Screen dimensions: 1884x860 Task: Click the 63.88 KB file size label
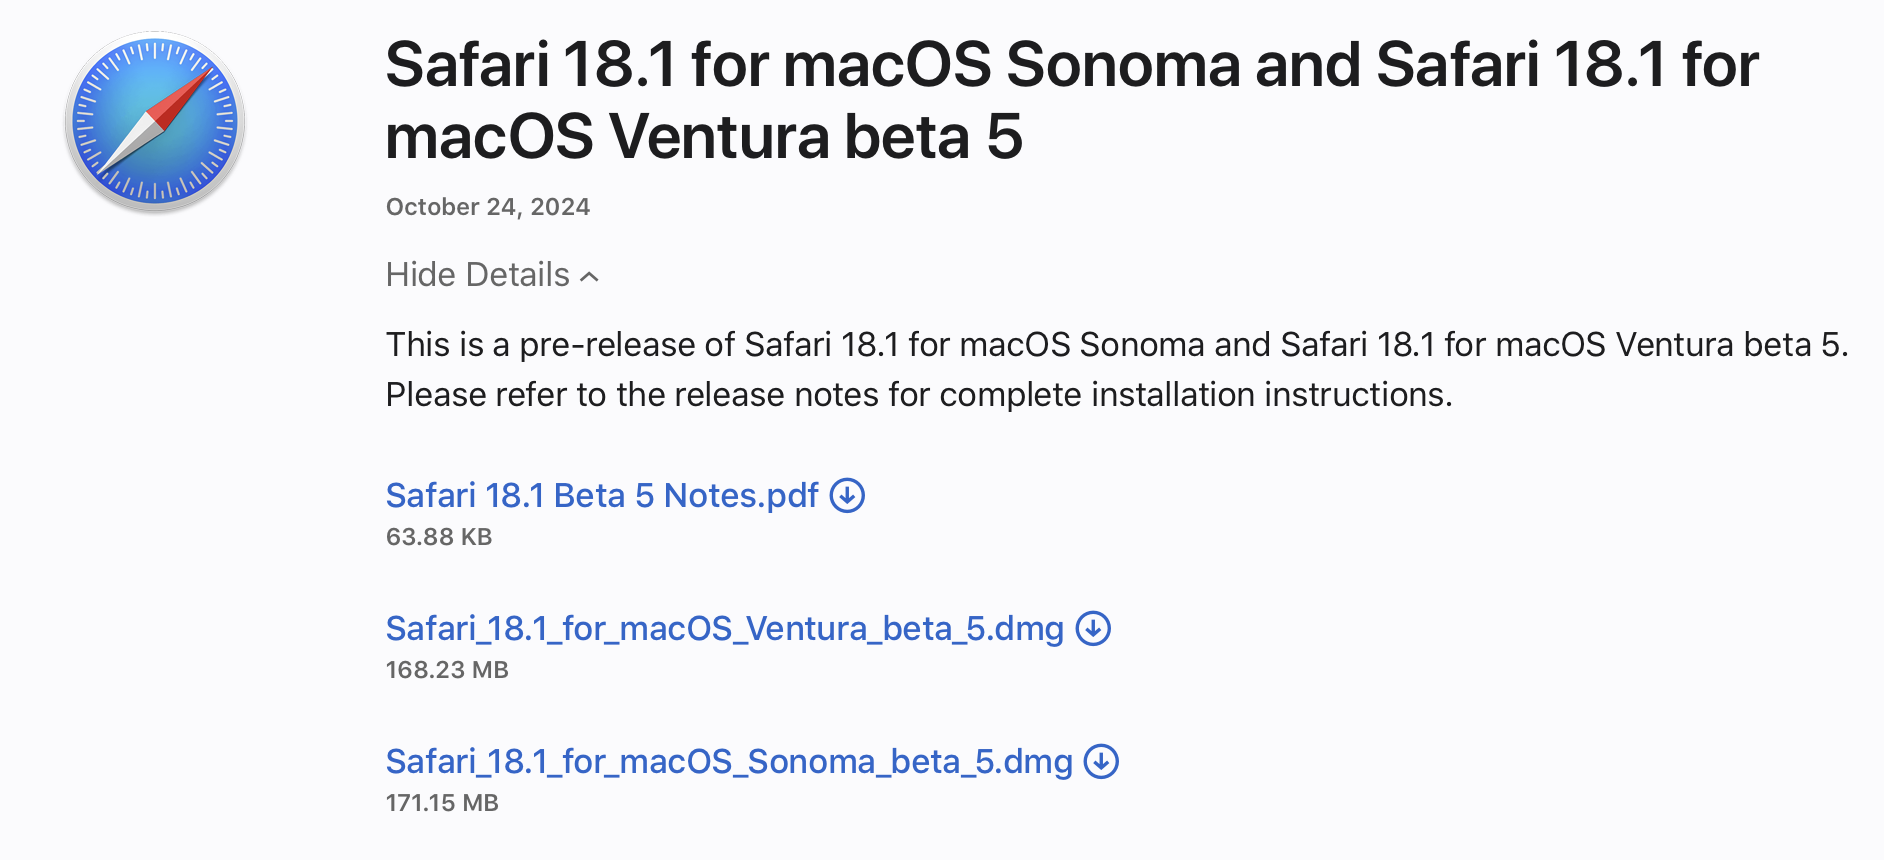[x=438, y=537]
